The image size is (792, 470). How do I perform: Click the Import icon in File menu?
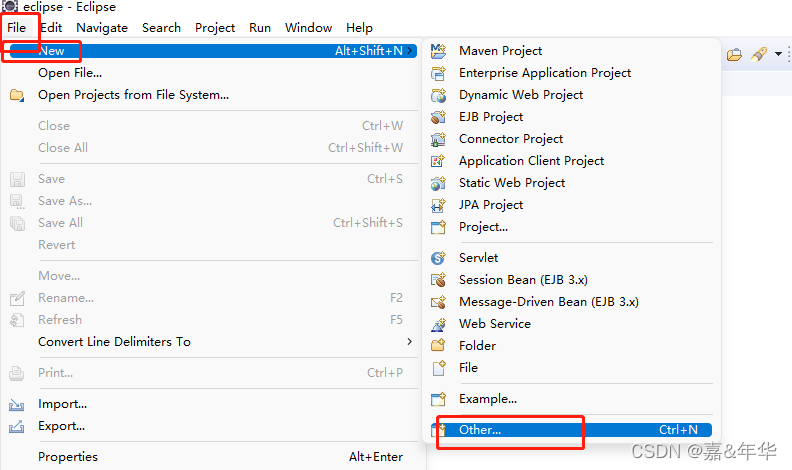tap(17, 404)
